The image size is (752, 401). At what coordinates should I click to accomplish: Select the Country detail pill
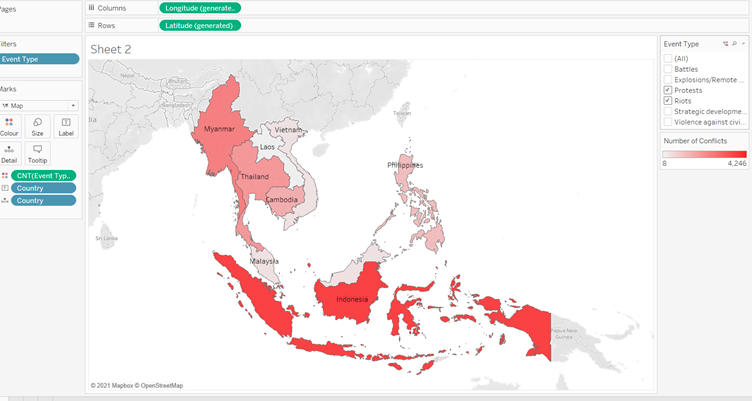click(44, 200)
